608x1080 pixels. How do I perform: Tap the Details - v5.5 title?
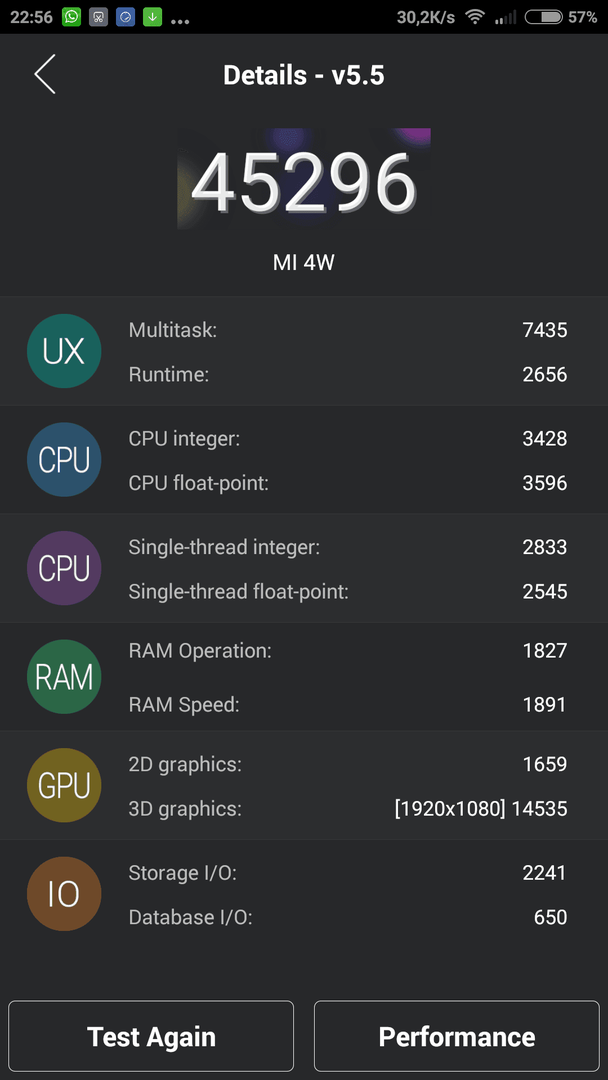click(304, 75)
